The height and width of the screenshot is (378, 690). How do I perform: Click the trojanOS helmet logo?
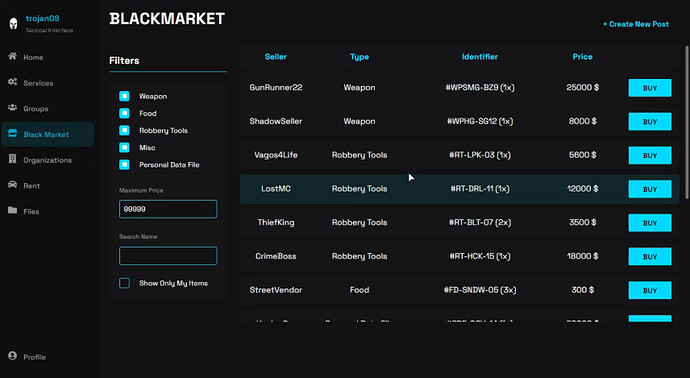tap(13, 23)
